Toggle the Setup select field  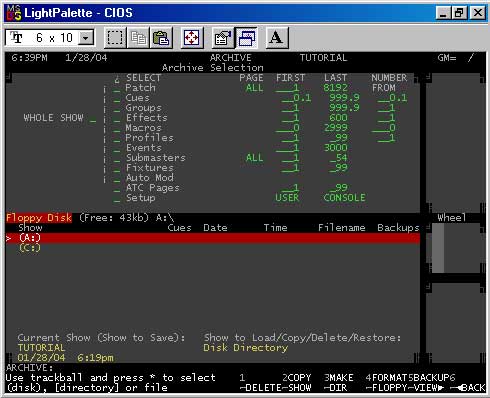coord(116,199)
